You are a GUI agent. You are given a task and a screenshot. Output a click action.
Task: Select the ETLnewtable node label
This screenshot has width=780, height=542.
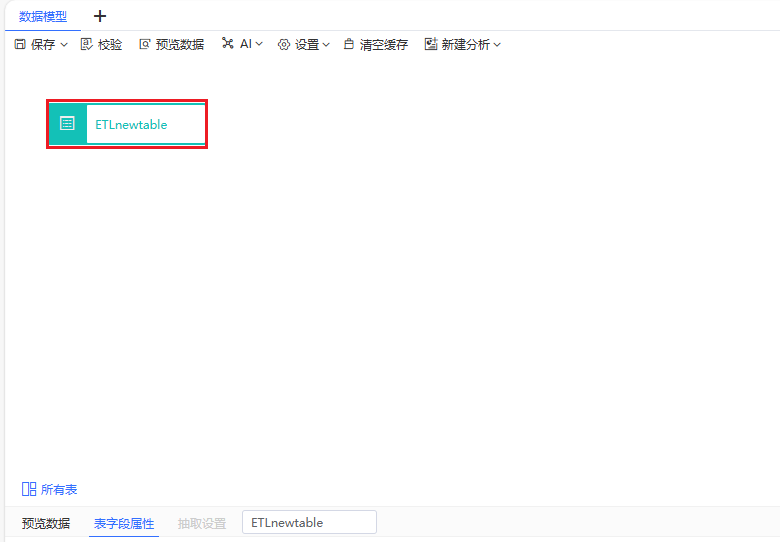tap(131, 124)
